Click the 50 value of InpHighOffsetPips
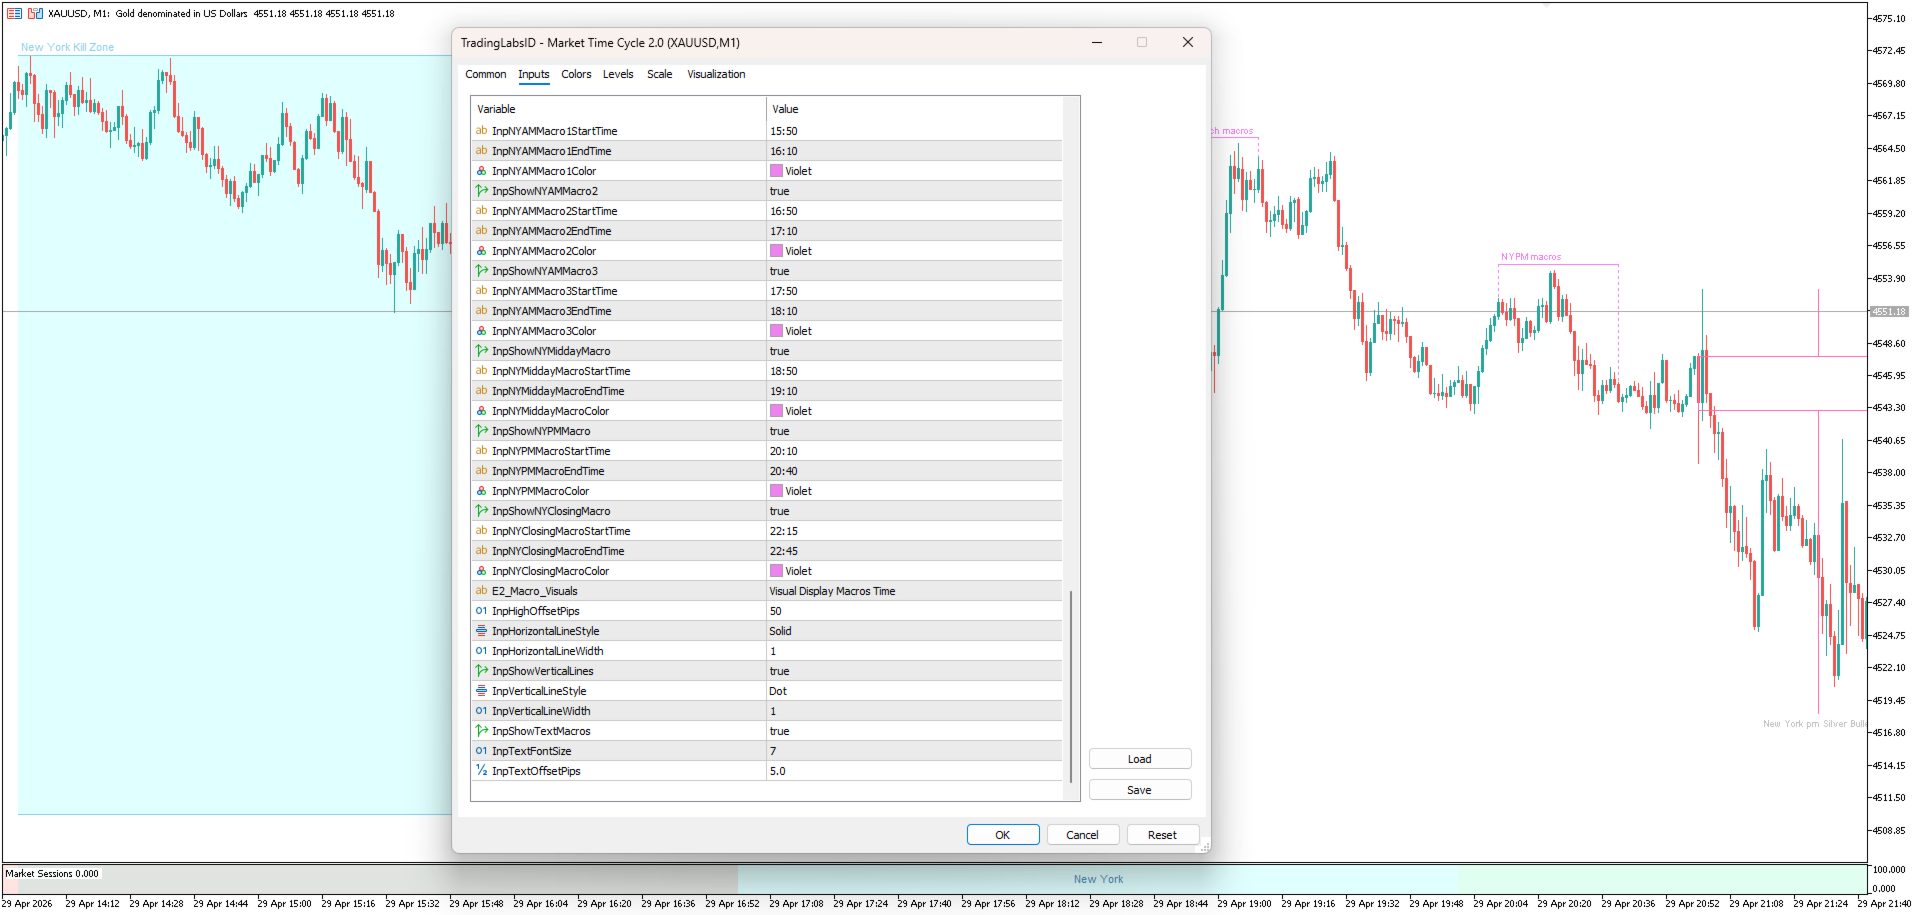 click(776, 611)
